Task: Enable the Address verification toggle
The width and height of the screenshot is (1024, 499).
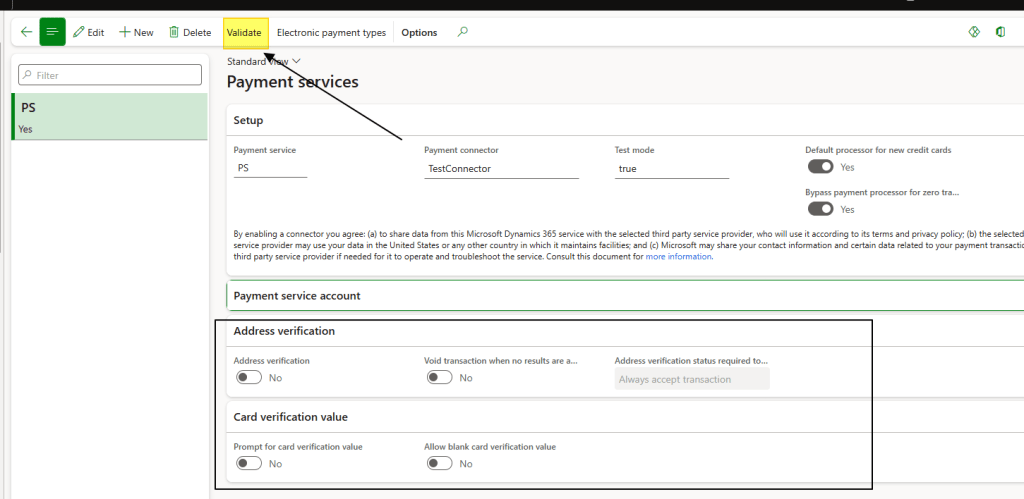Action: coord(248,377)
